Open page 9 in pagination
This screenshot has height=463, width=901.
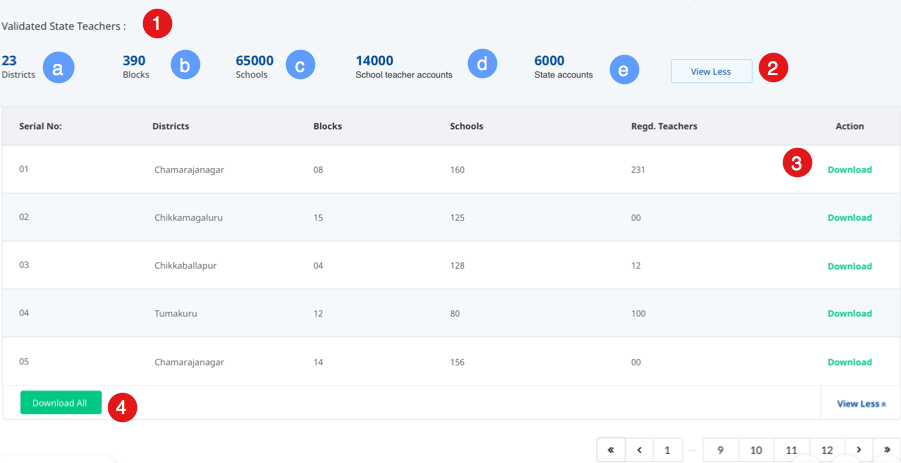[x=720, y=450]
